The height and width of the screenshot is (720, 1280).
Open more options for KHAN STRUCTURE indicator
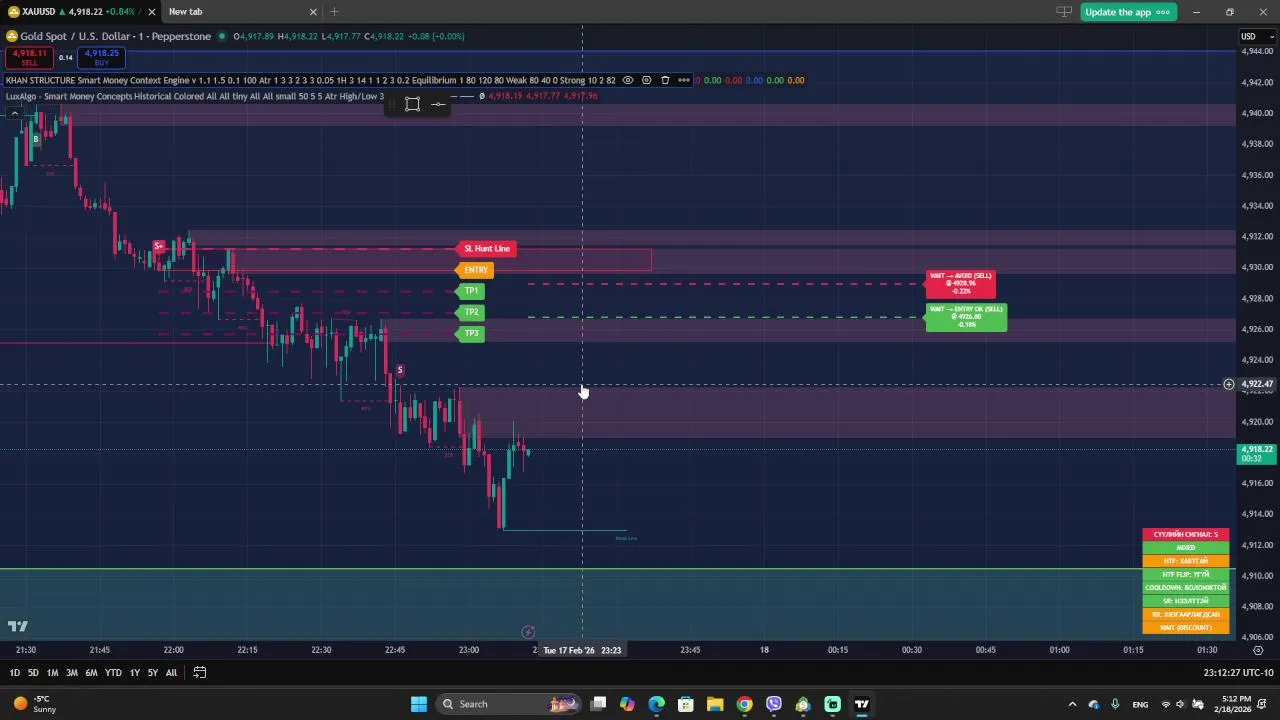[684, 80]
